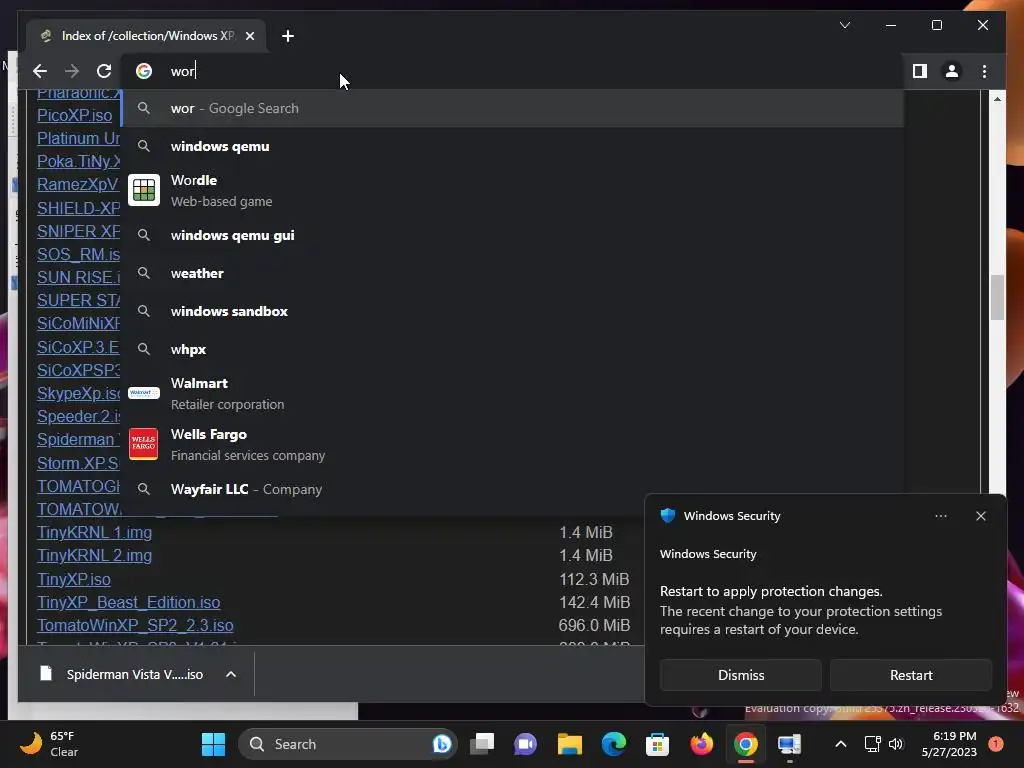Click the forward navigation arrow
Screen dimensions: 1024x768
72,71
